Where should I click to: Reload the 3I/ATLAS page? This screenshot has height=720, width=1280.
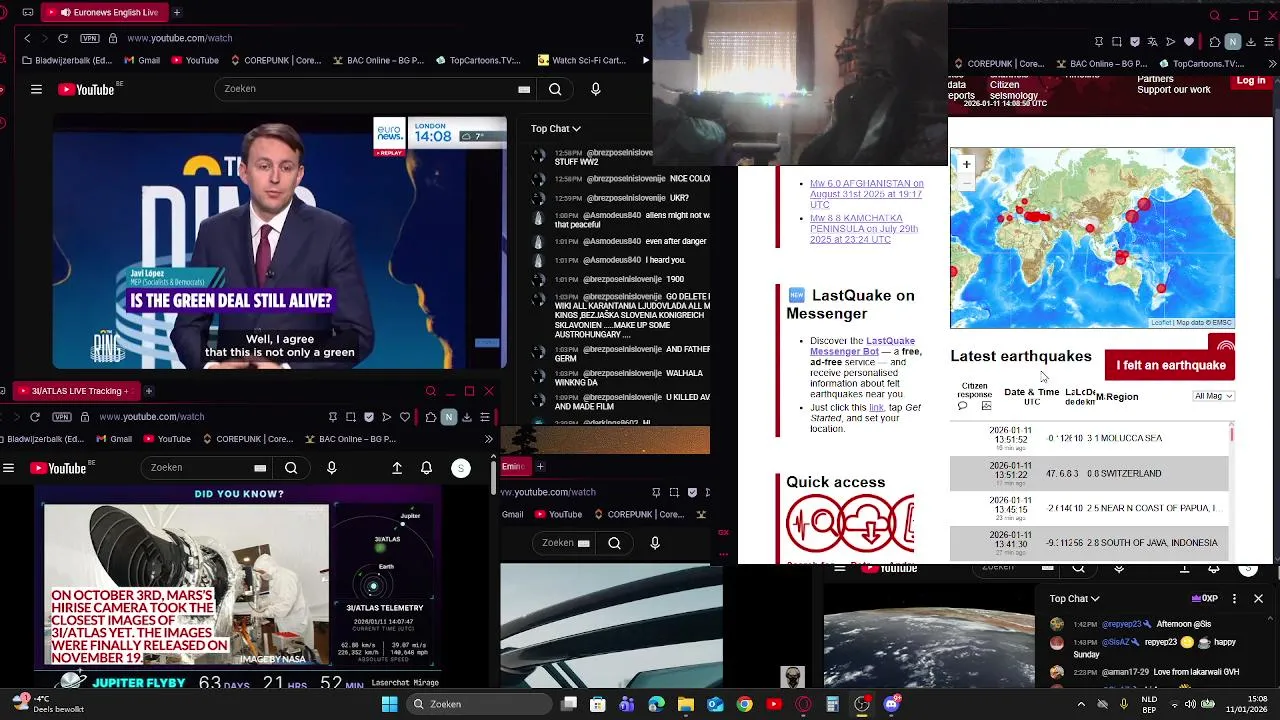pyautogui.click(x=35, y=416)
